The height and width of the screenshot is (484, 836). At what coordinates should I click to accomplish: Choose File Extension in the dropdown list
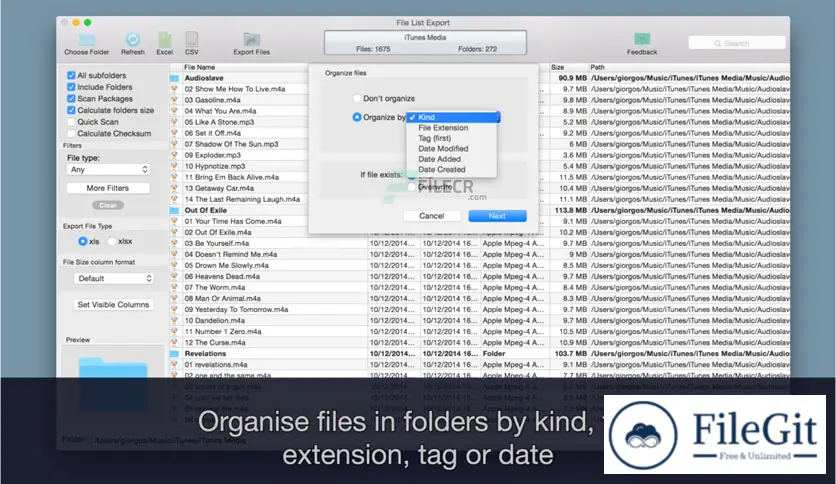coord(452,128)
